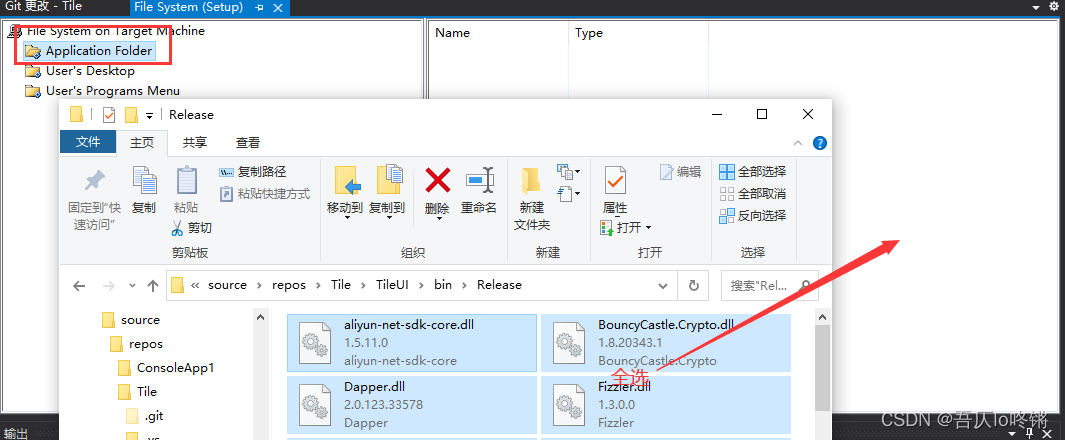
Task: Select the source folder in navigation pane
Action: 130,320
